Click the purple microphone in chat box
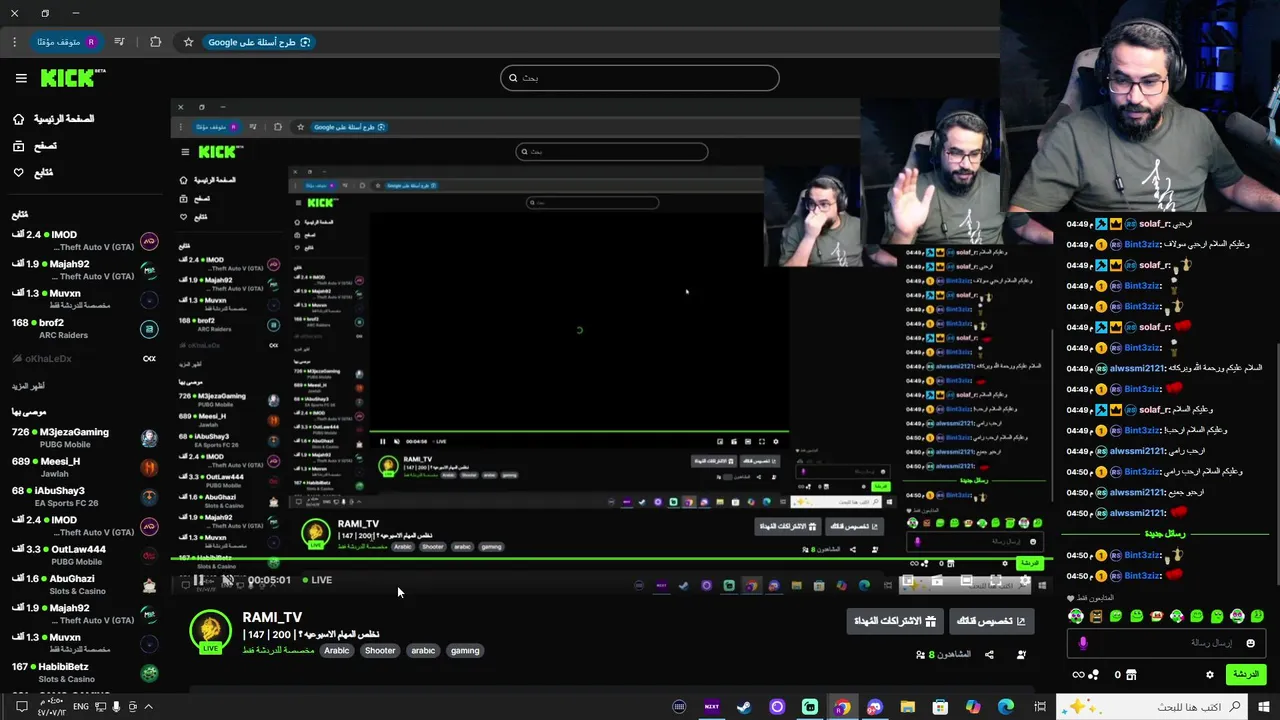Screen dimensions: 1280x720 click(1083, 643)
